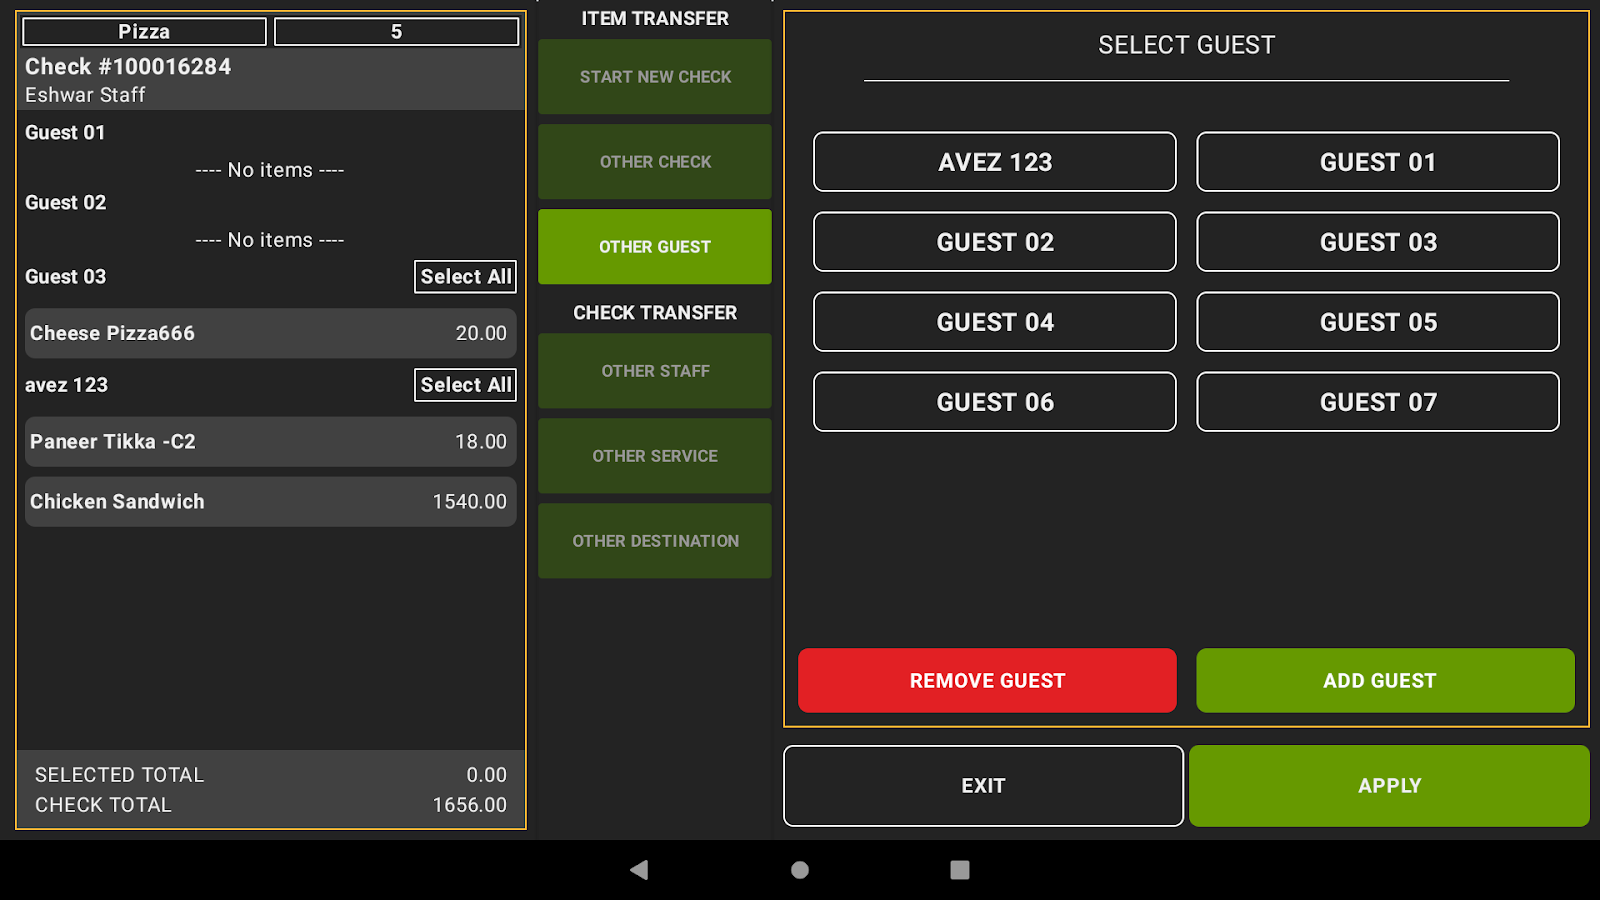Choose GUEST 04 as destination guest
Screen dimensions: 1600x900
pos(995,322)
